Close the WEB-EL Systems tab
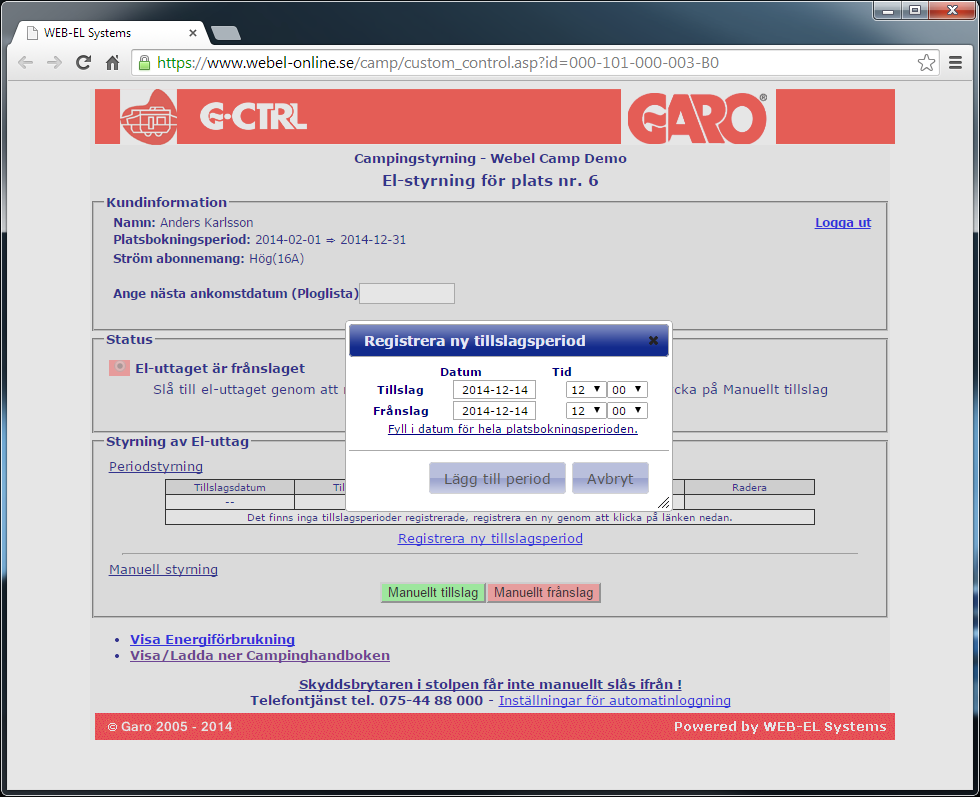Image resolution: width=980 pixels, height=797 pixels. tap(192, 33)
